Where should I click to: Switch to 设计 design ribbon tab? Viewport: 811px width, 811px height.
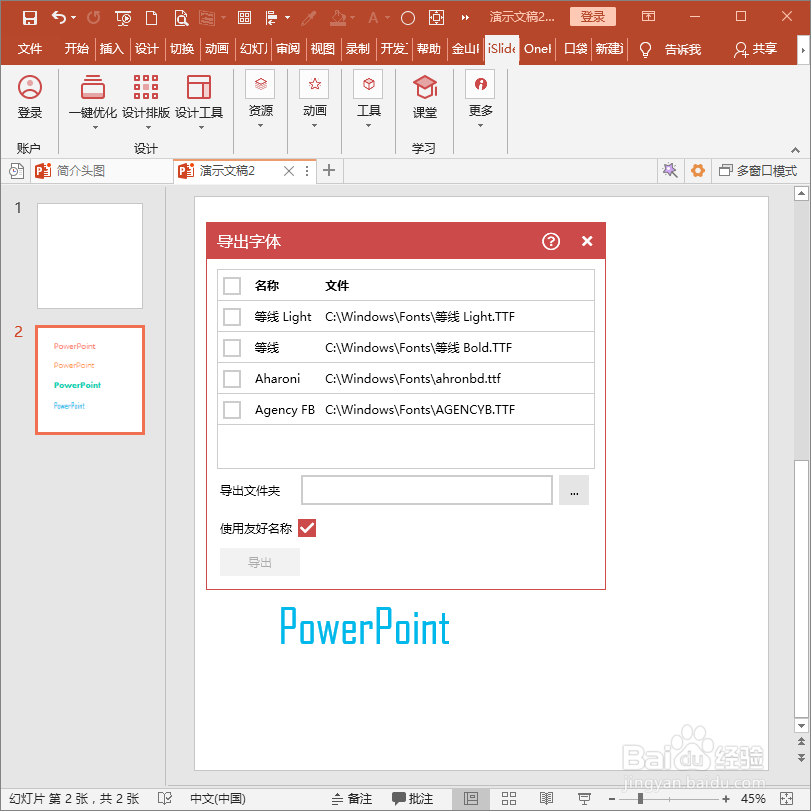point(146,49)
